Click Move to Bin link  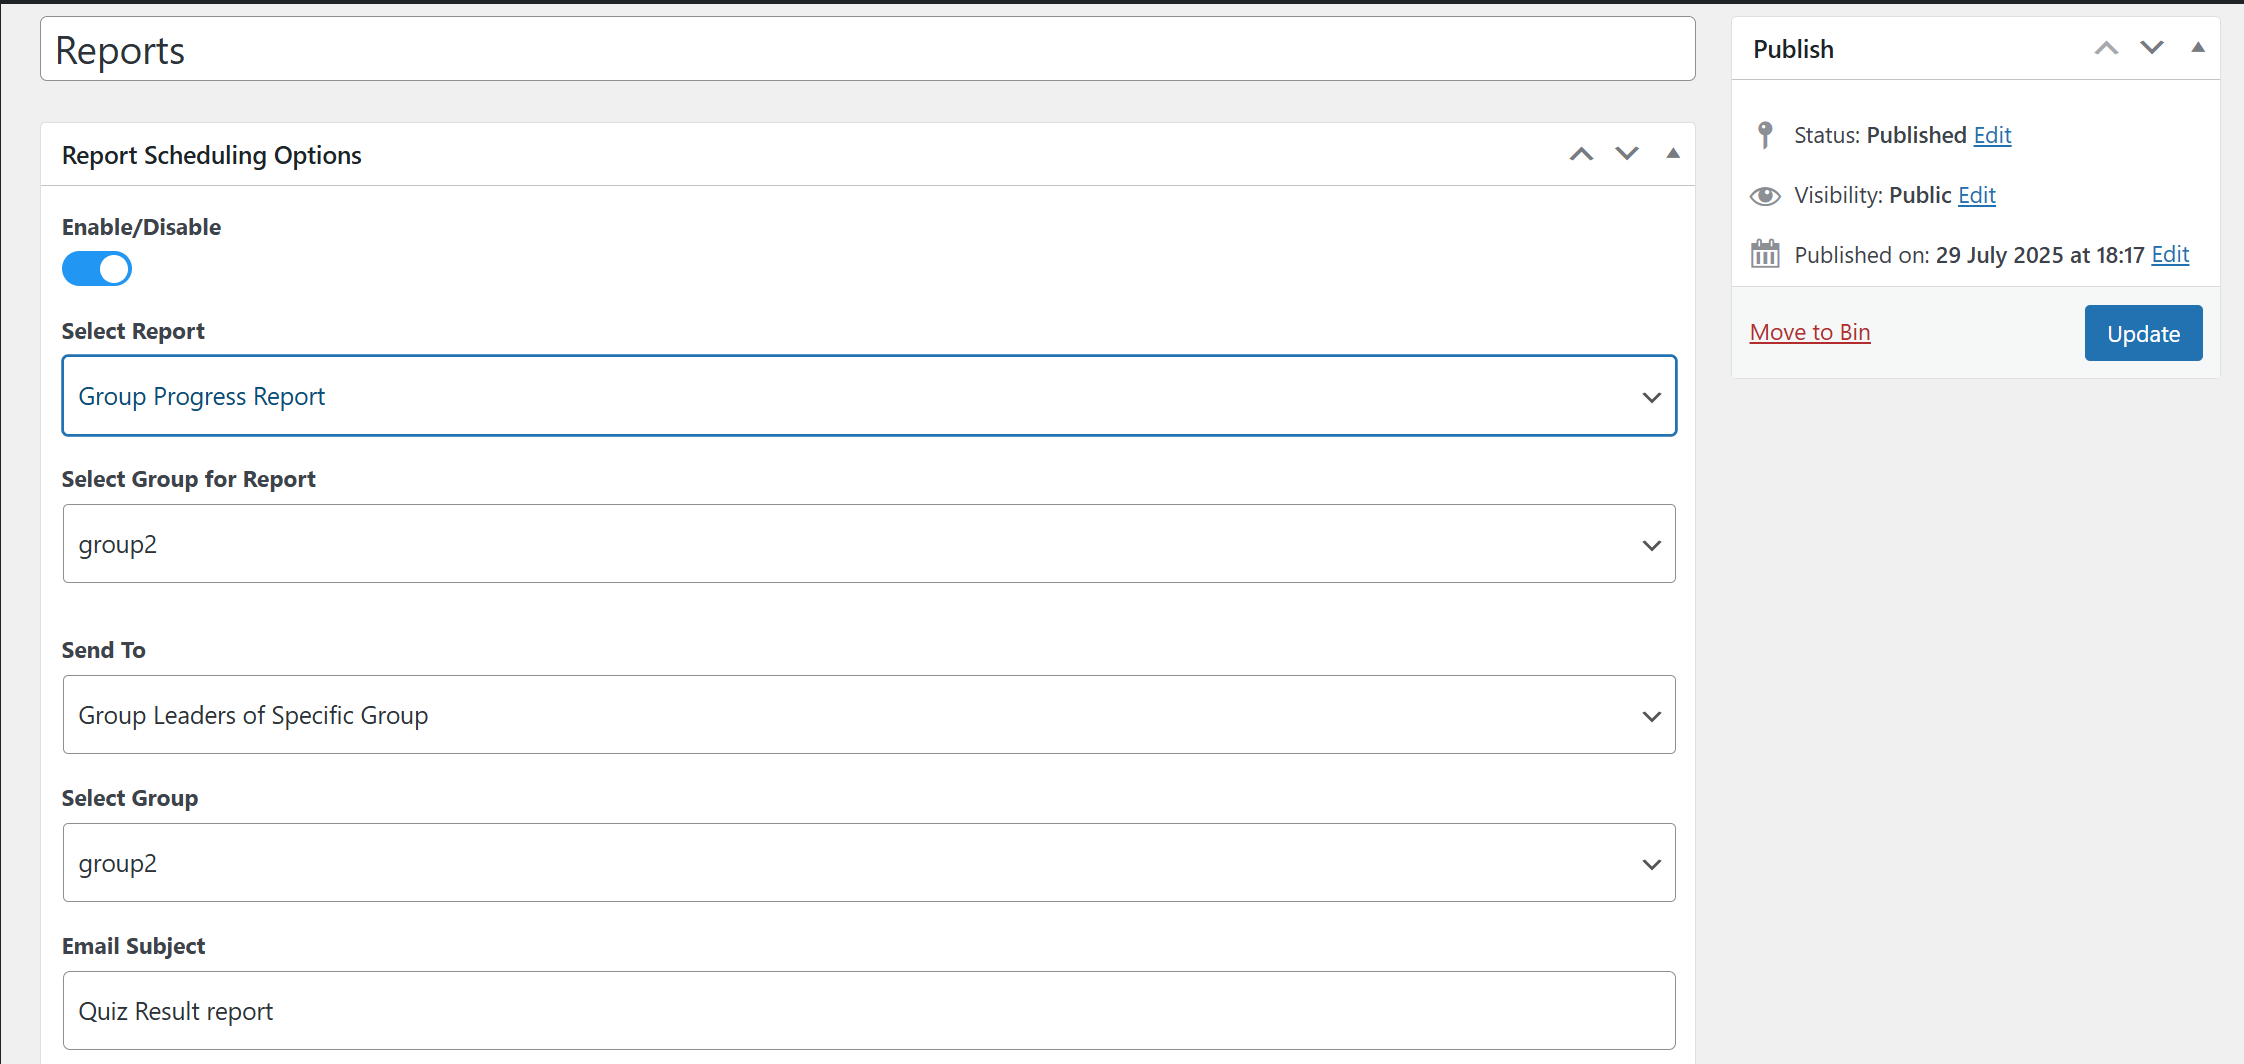[1810, 333]
